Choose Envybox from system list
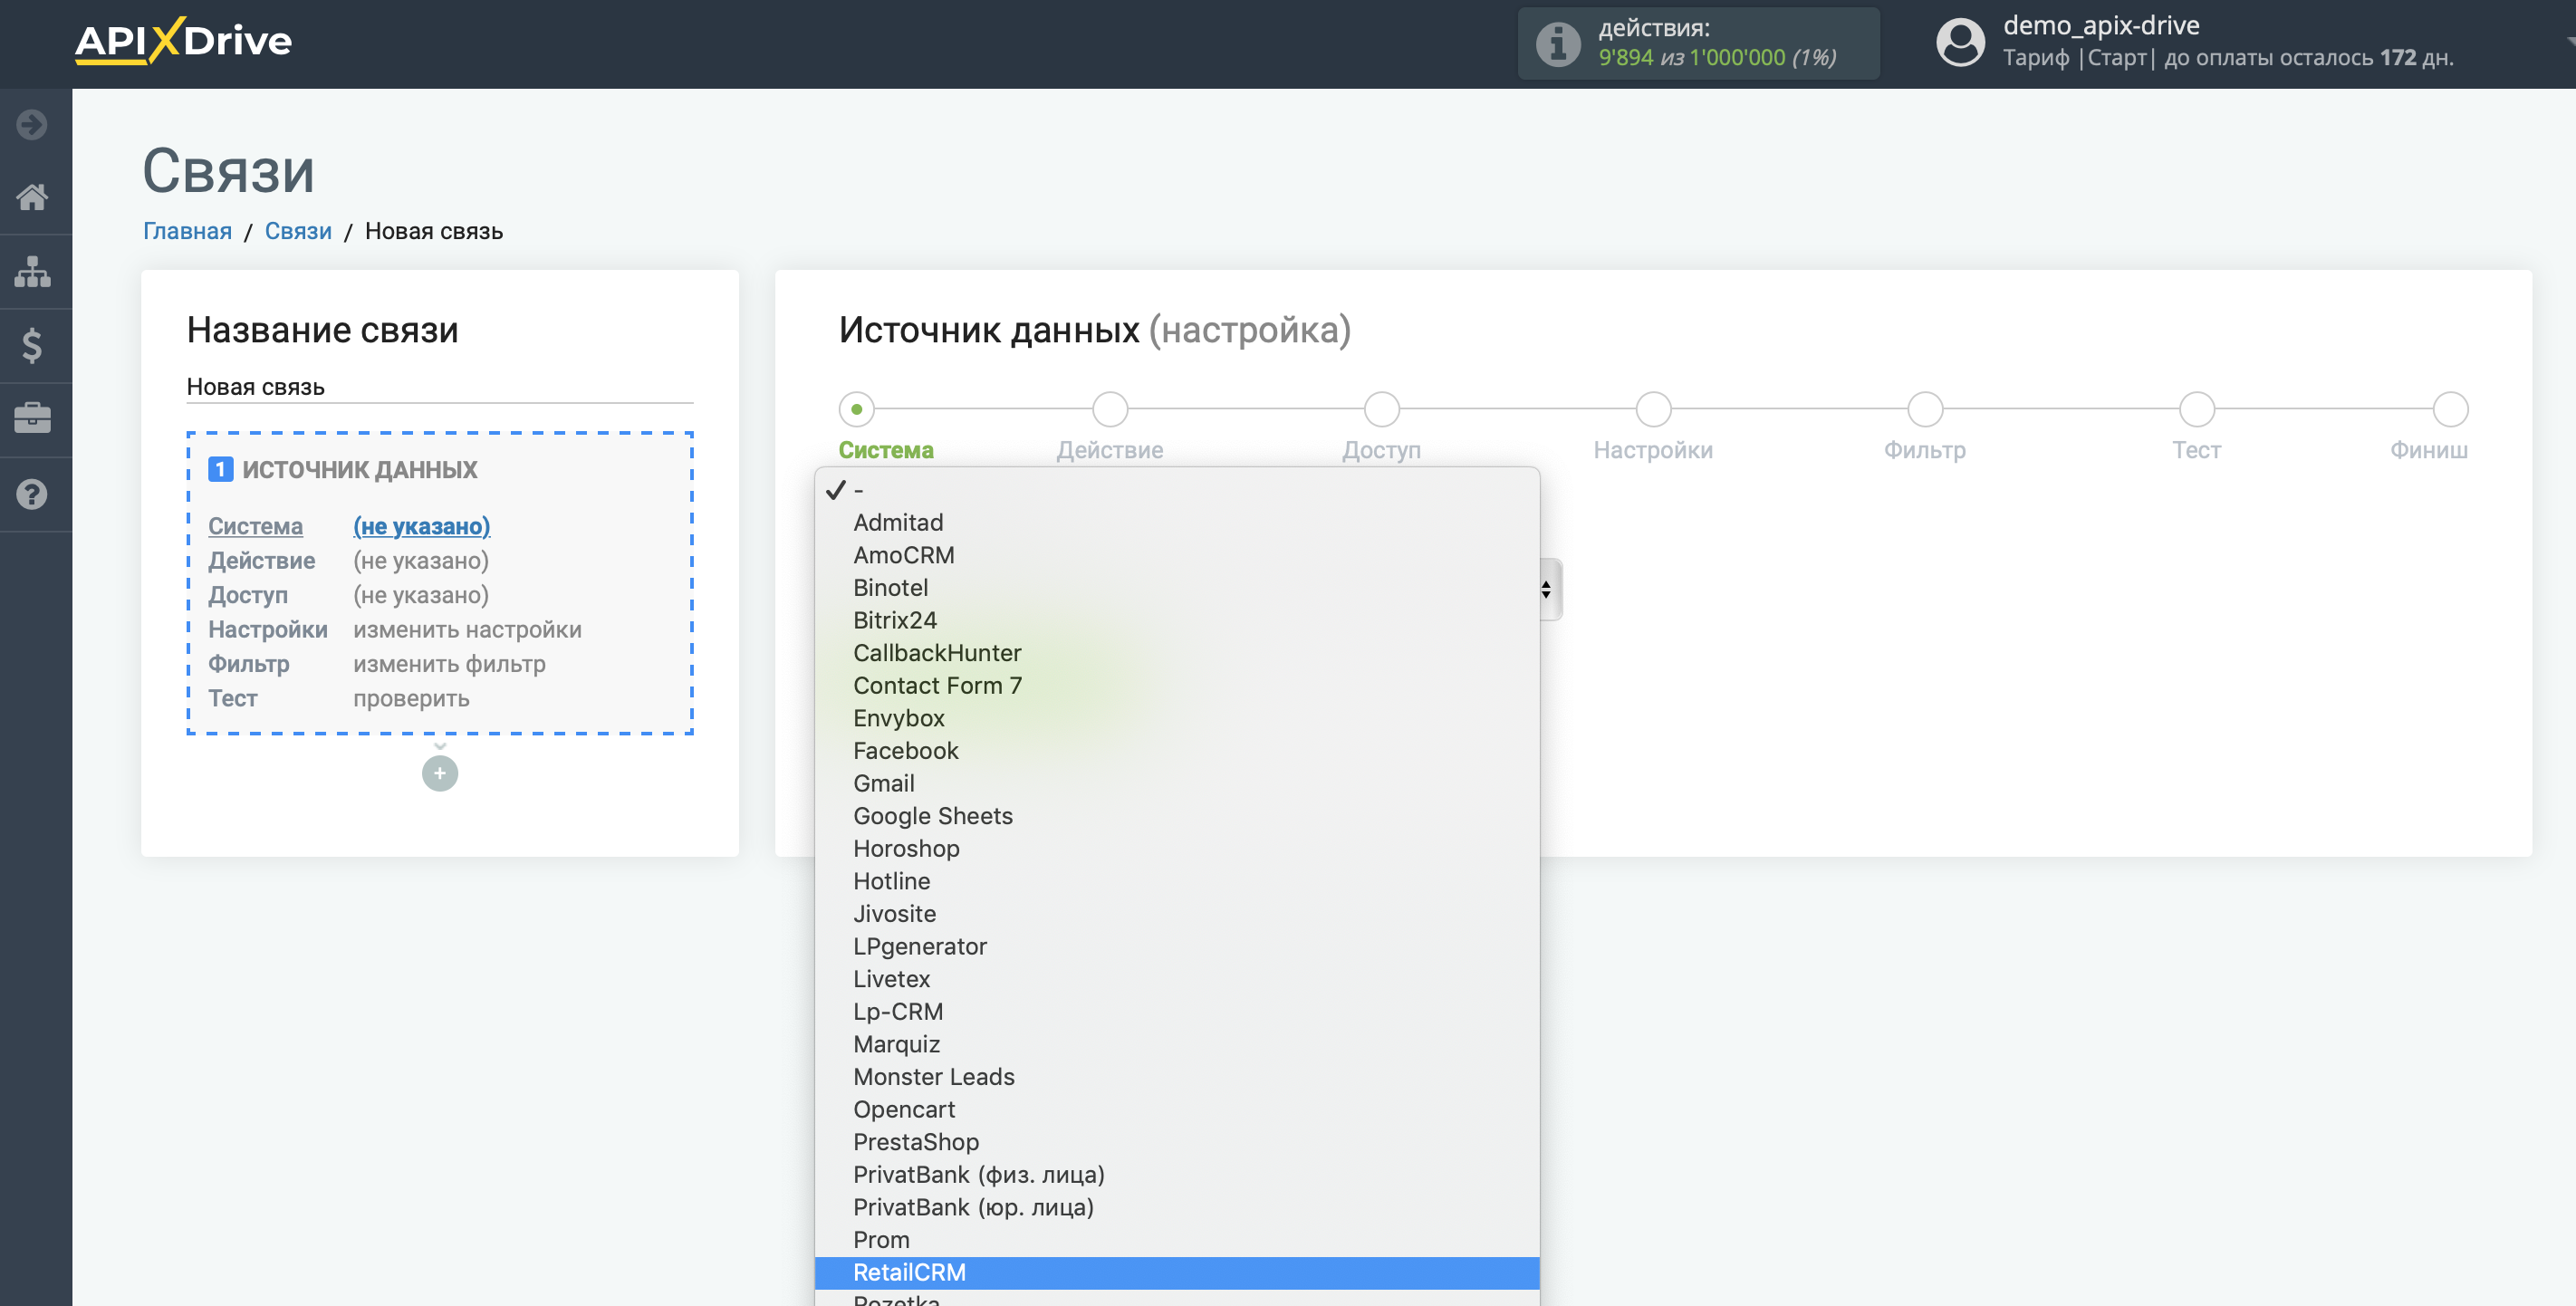 point(1177,718)
